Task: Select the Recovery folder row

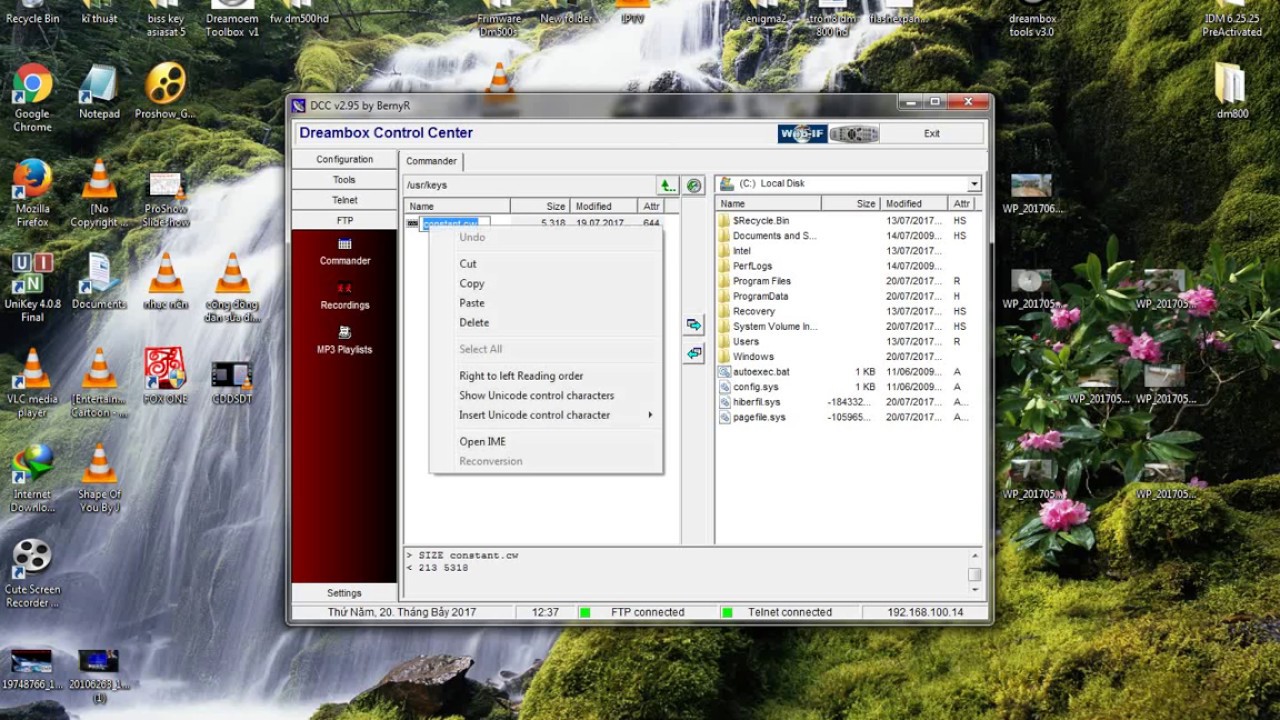Action: coord(848,311)
